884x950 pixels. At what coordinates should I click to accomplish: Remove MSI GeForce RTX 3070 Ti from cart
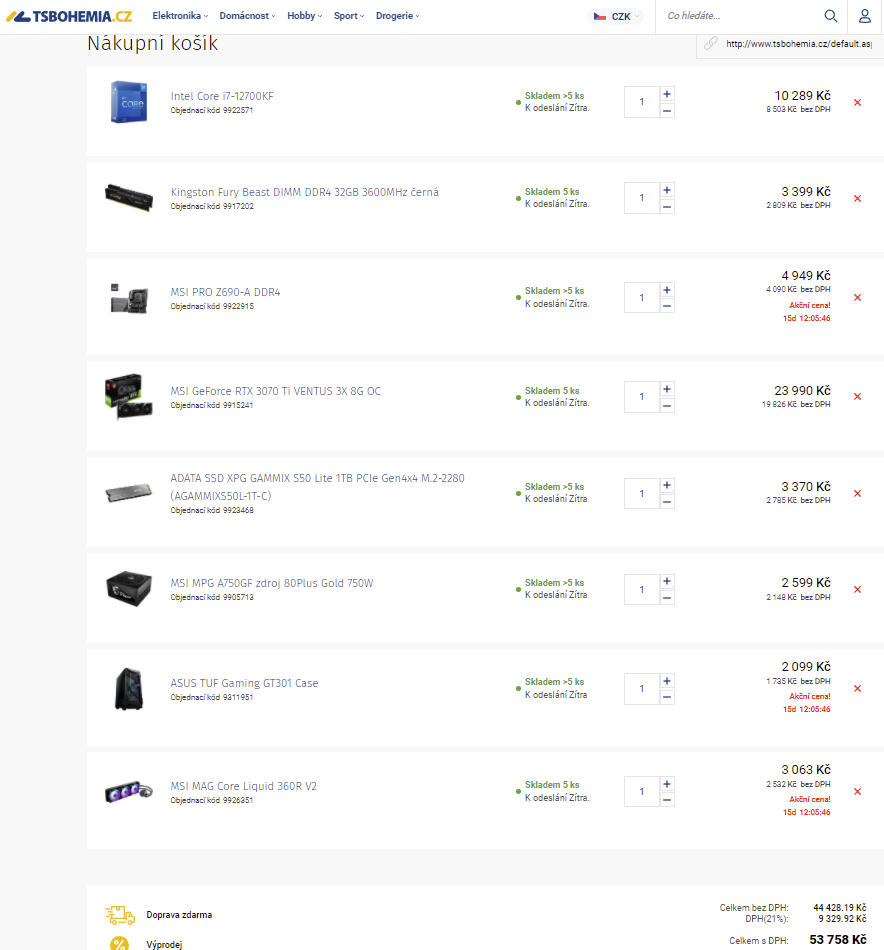(857, 396)
